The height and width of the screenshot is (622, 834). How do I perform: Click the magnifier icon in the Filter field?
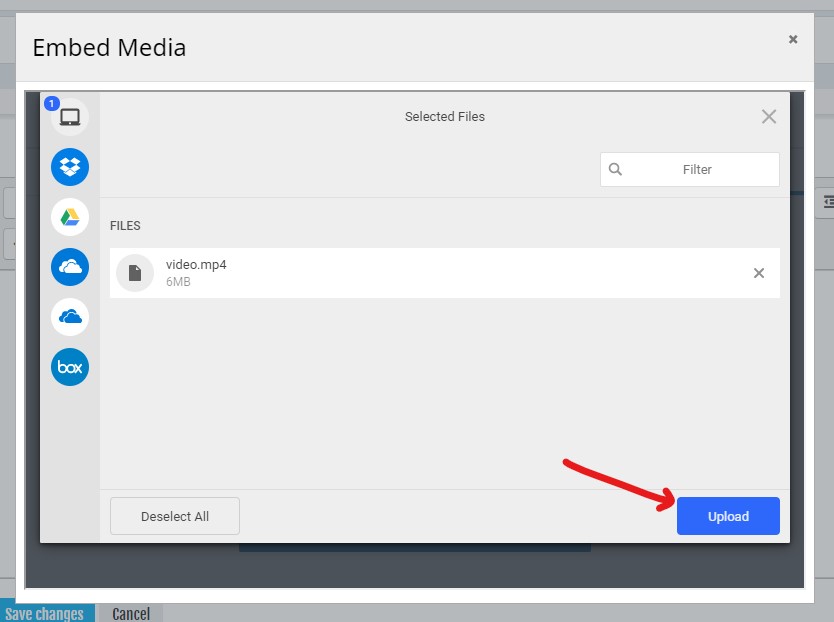(615, 169)
